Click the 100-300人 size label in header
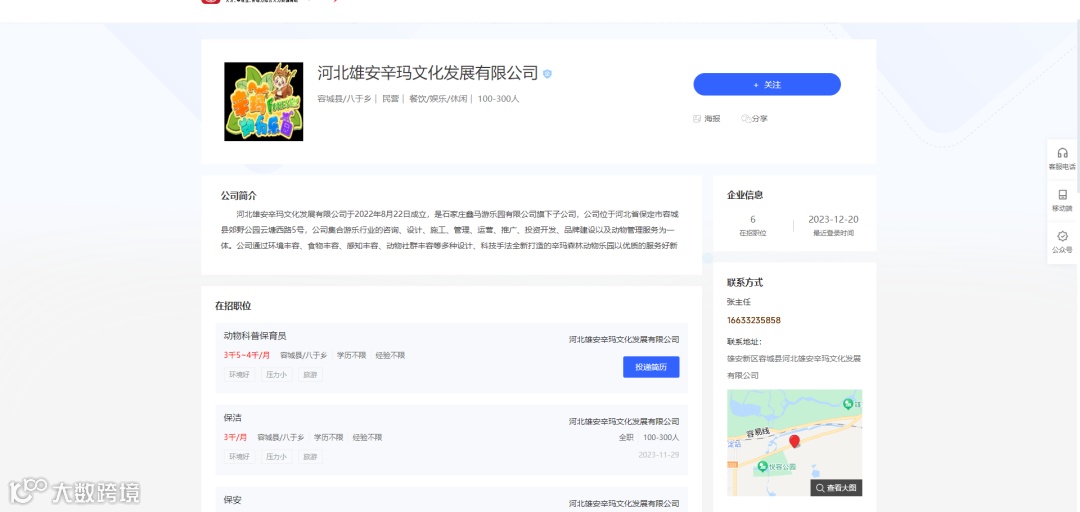Screen dimensions: 1080x512 point(499,99)
